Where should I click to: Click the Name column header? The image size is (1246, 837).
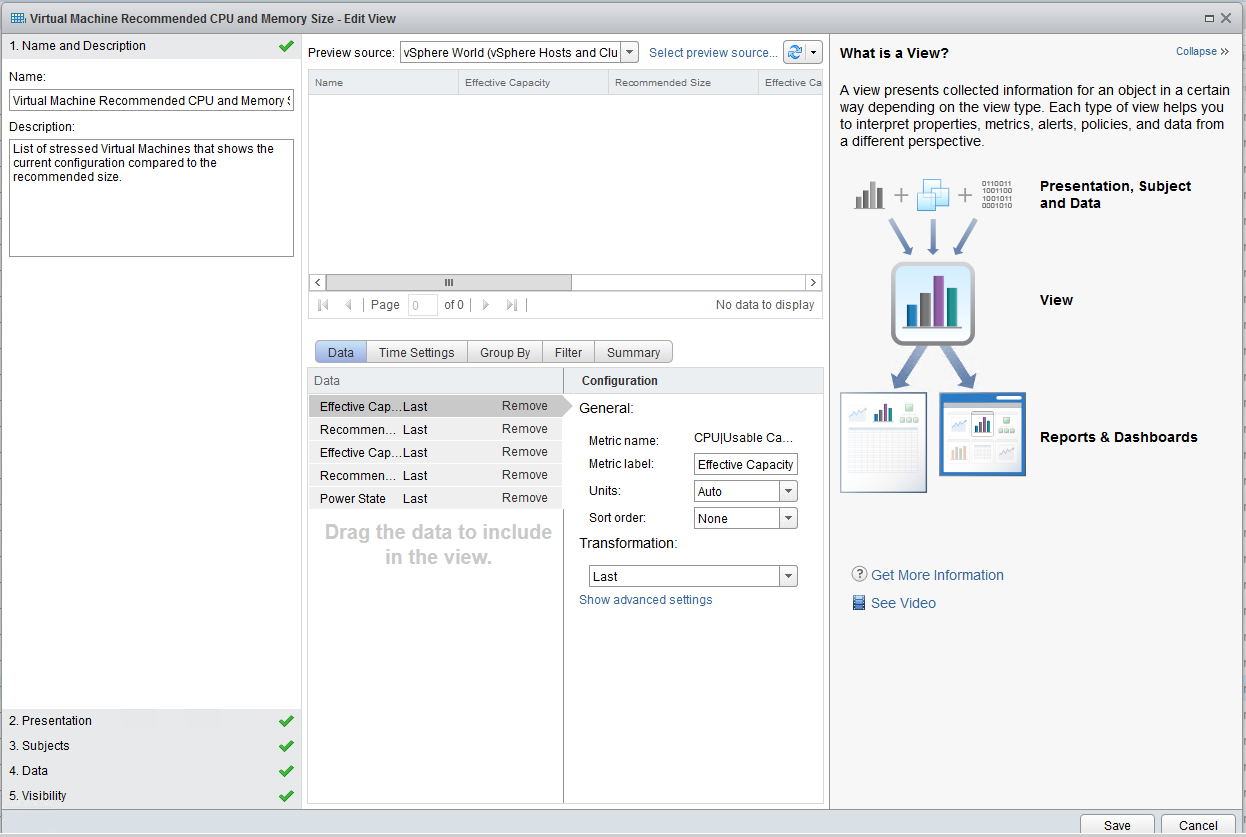point(383,82)
